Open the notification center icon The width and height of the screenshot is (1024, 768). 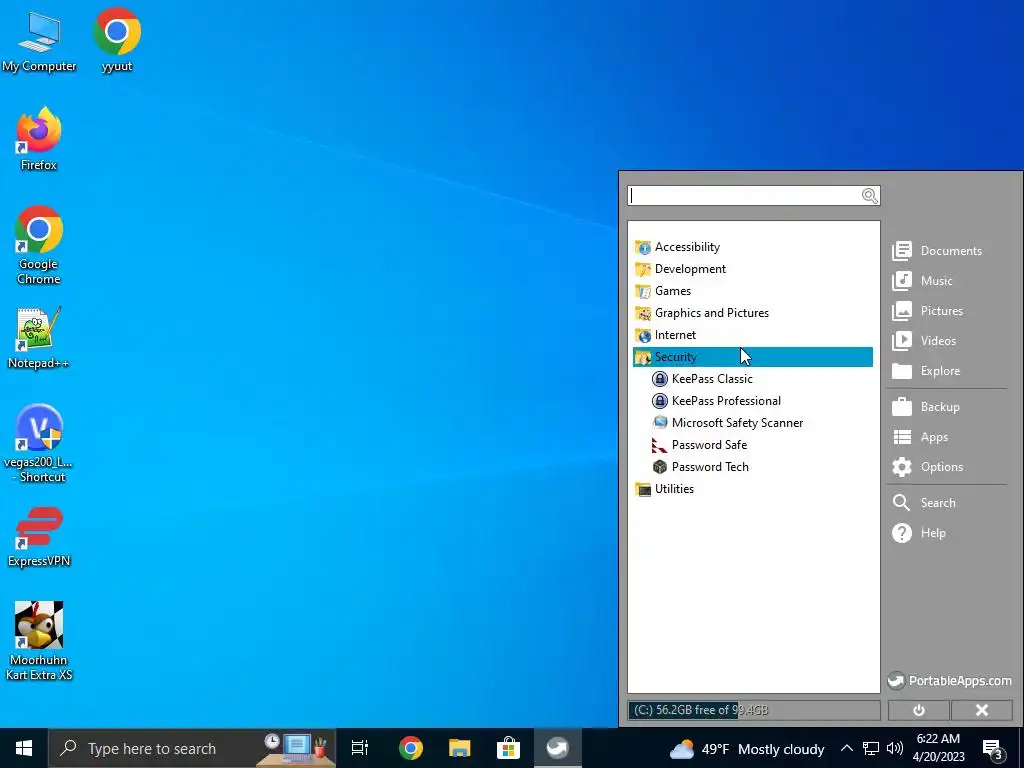993,749
